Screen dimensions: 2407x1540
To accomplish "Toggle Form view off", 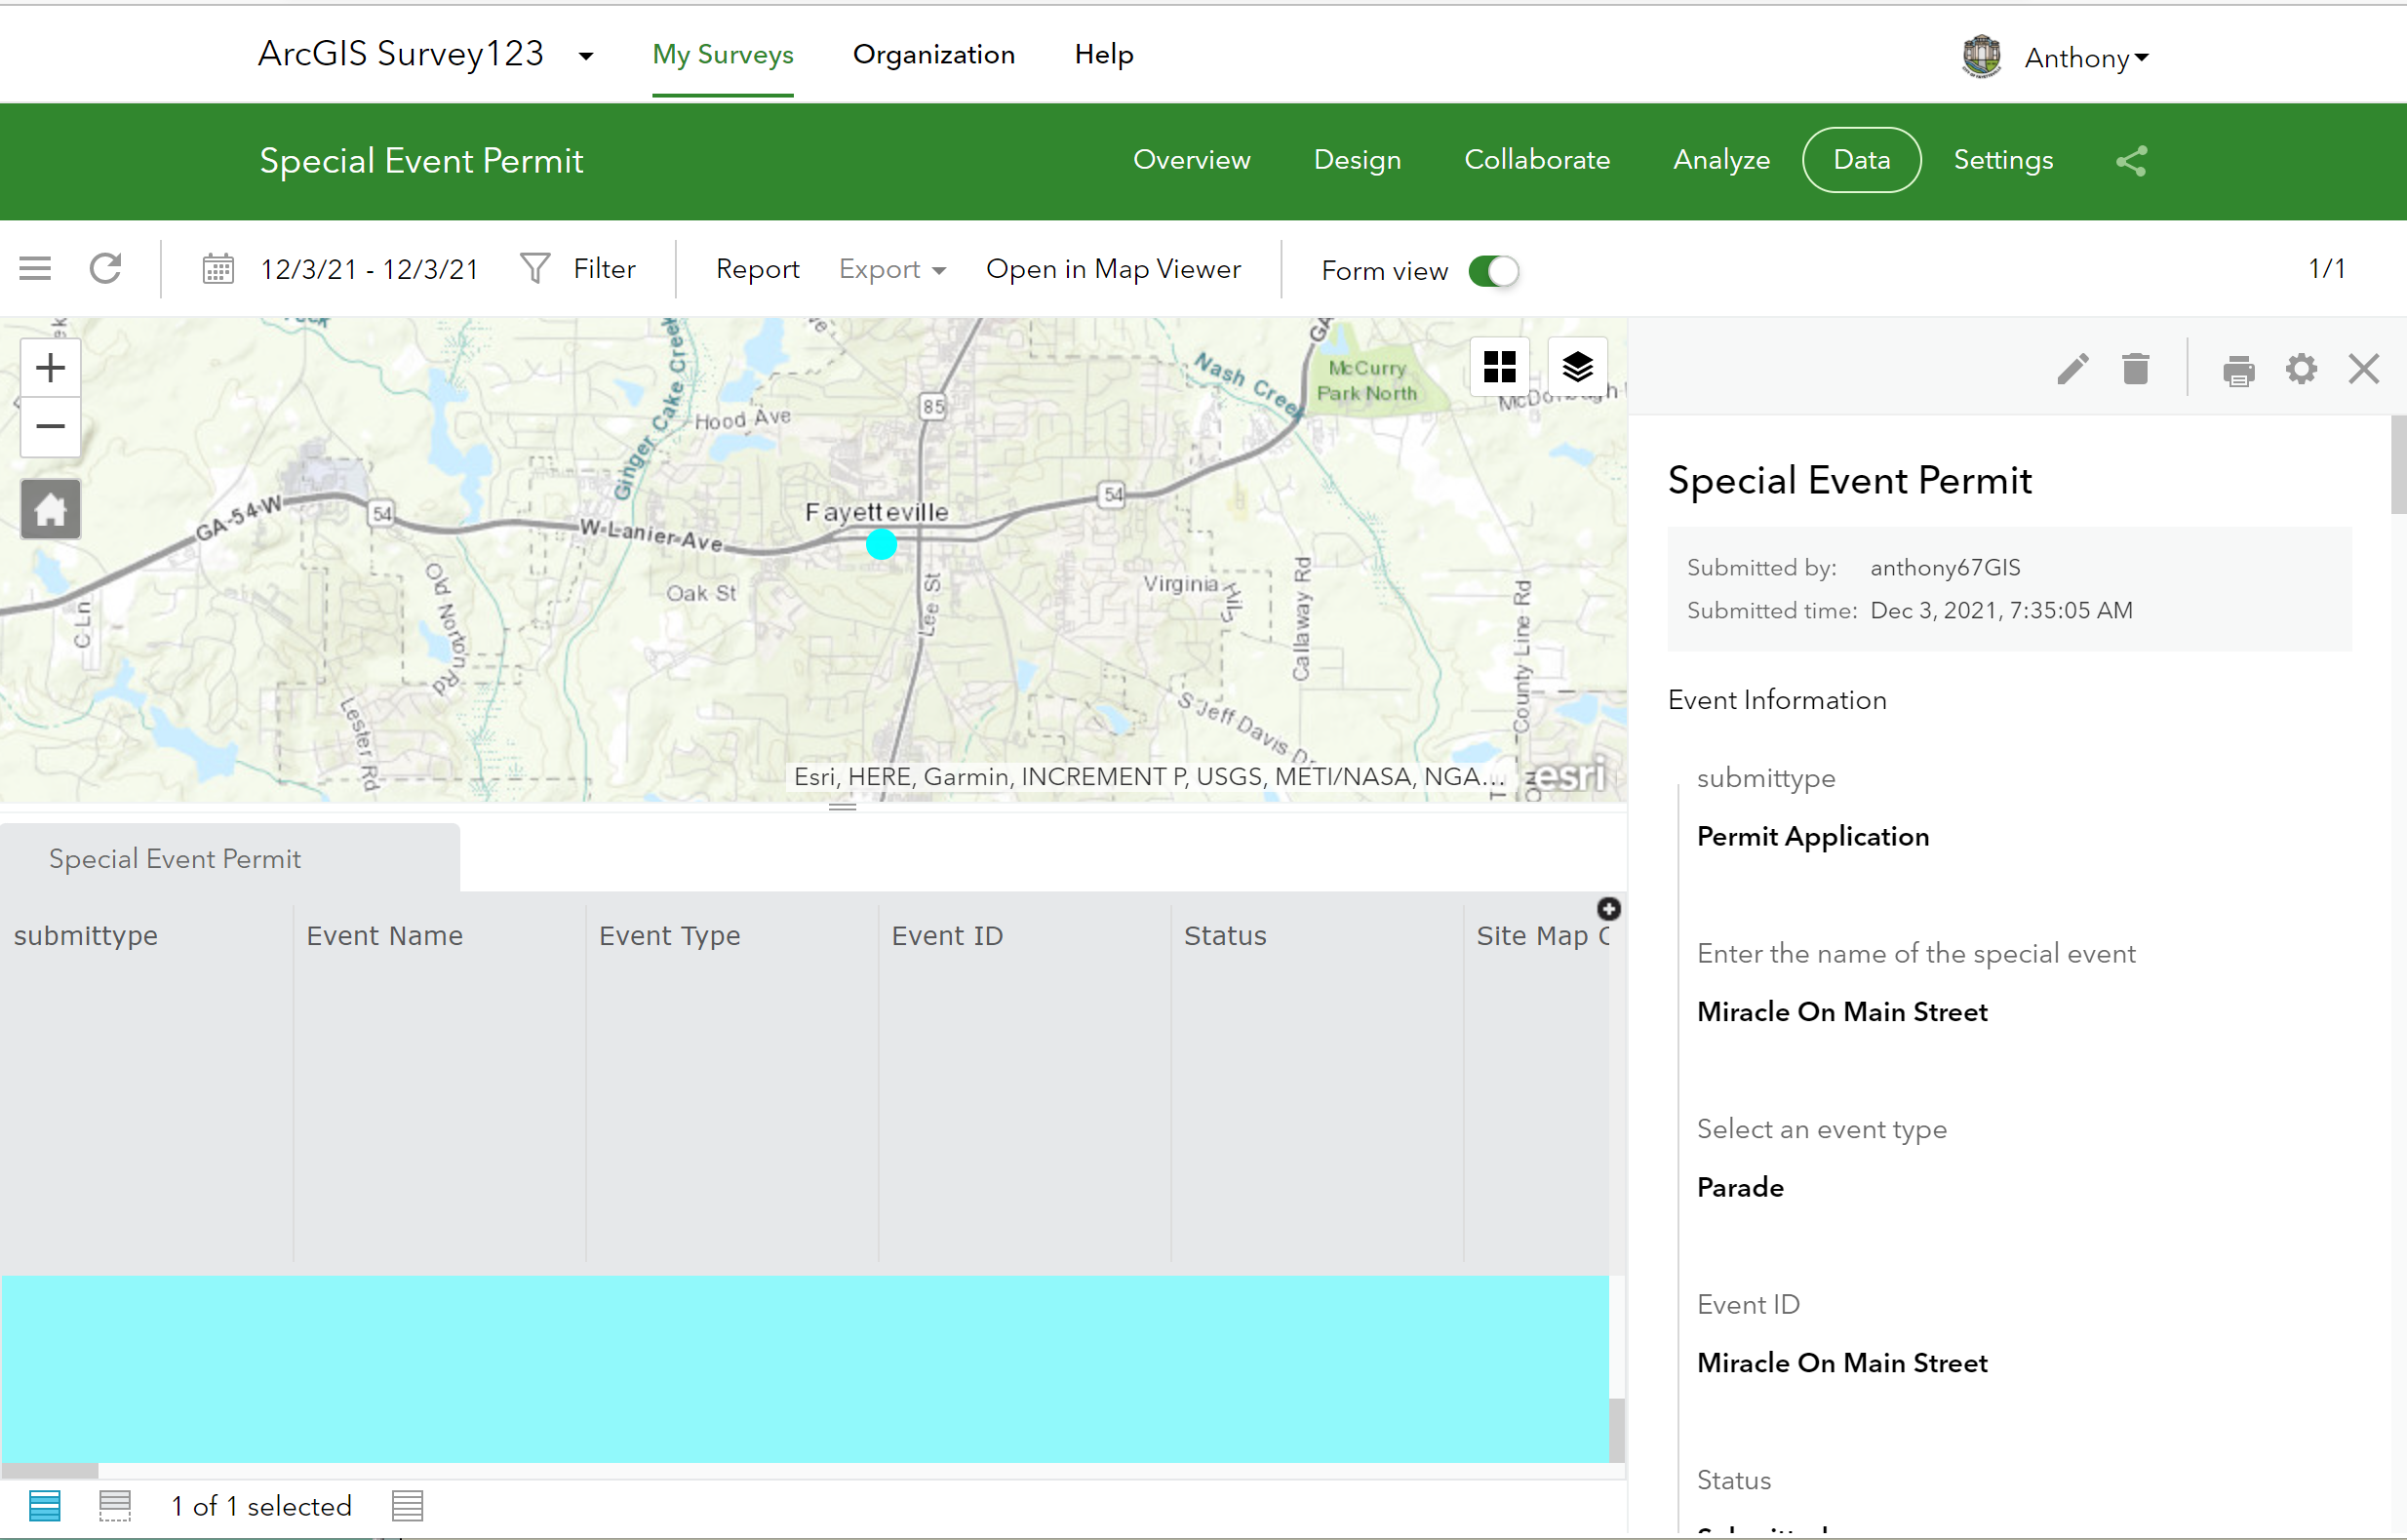I will click(x=1493, y=270).
